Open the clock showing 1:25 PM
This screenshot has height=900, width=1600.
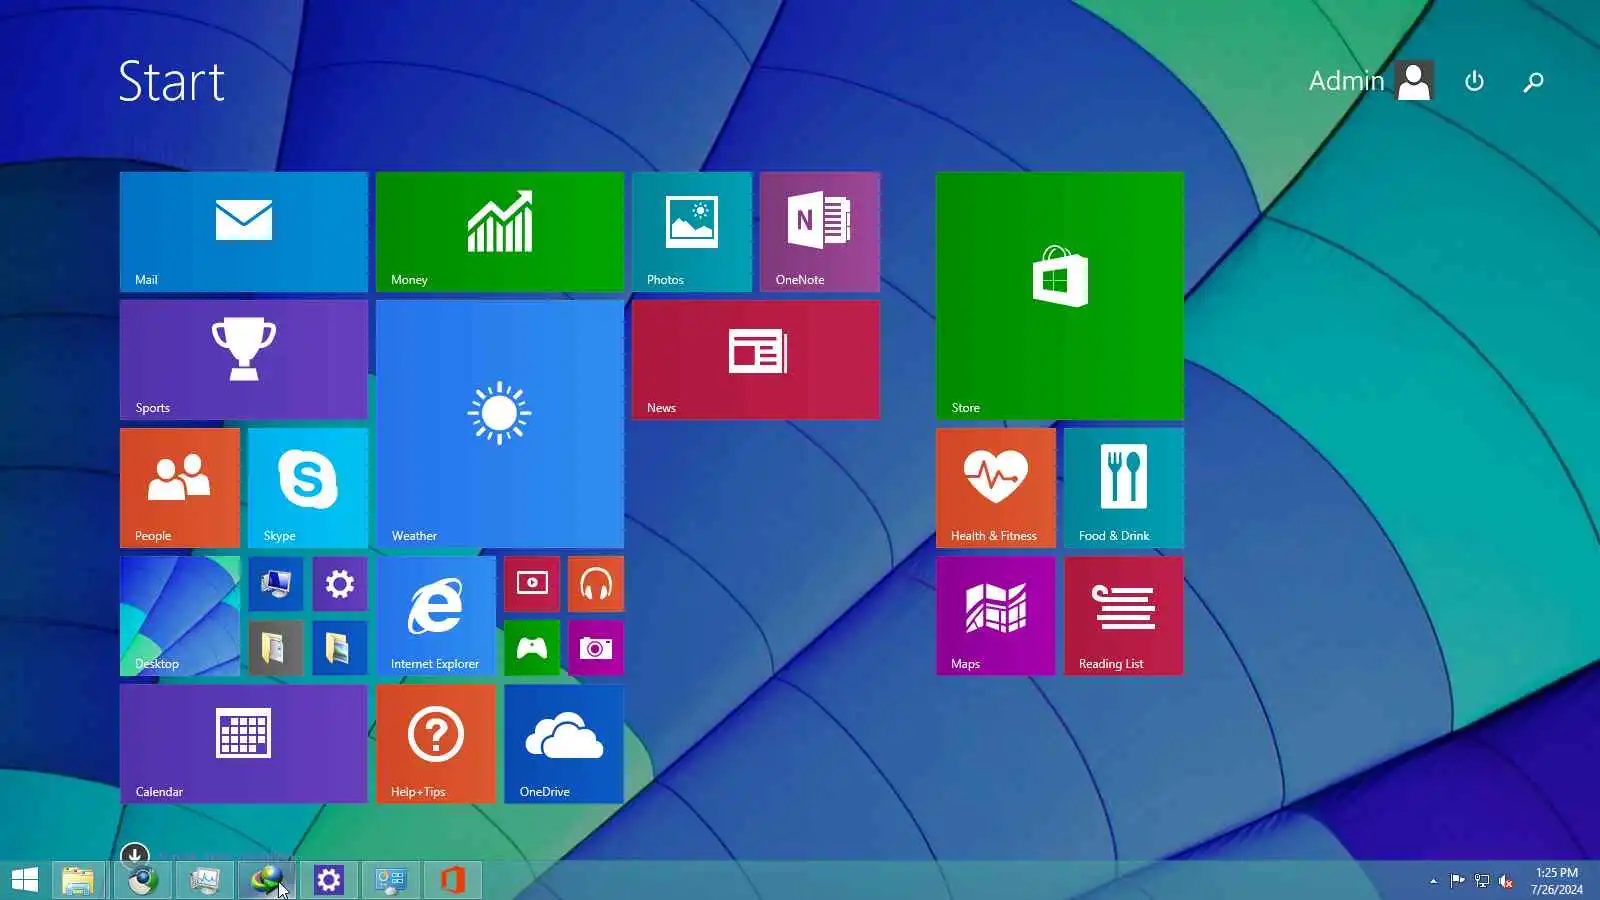[1557, 881]
